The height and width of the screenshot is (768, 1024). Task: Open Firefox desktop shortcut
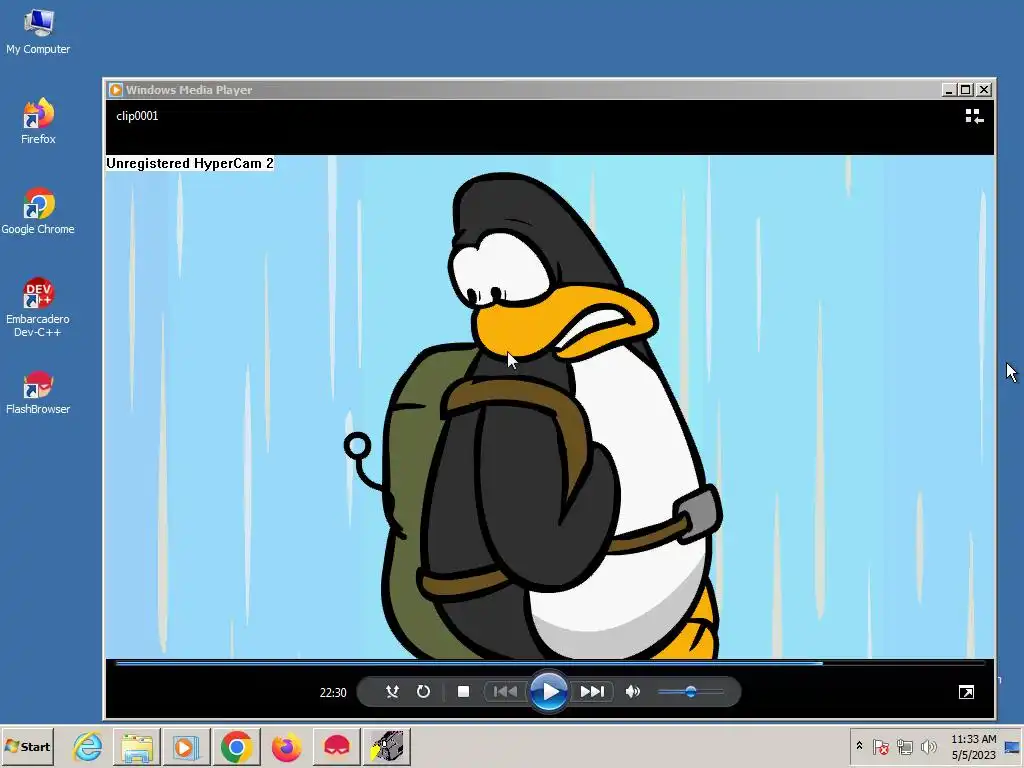click(38, 121)
